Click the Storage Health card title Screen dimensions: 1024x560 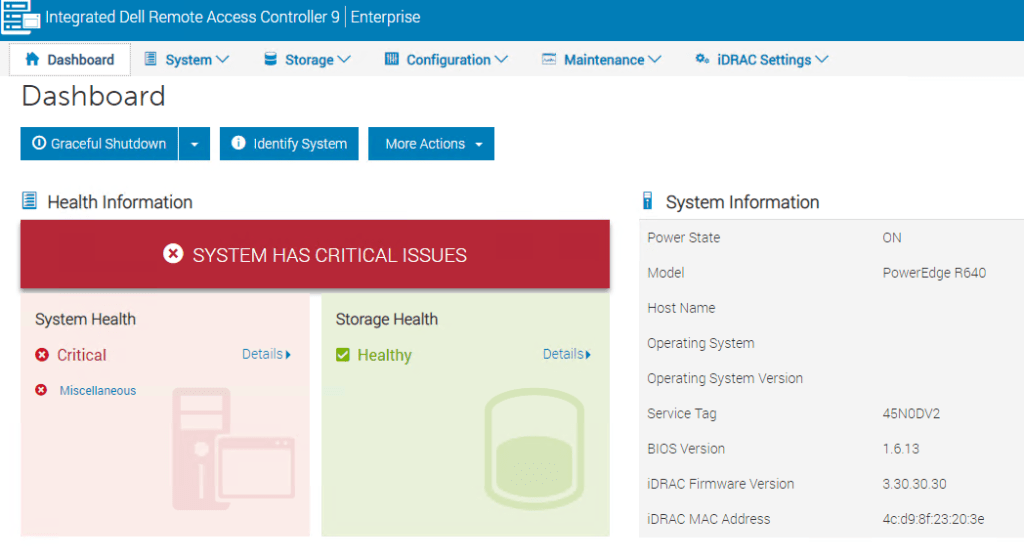(x=387, y=319)
